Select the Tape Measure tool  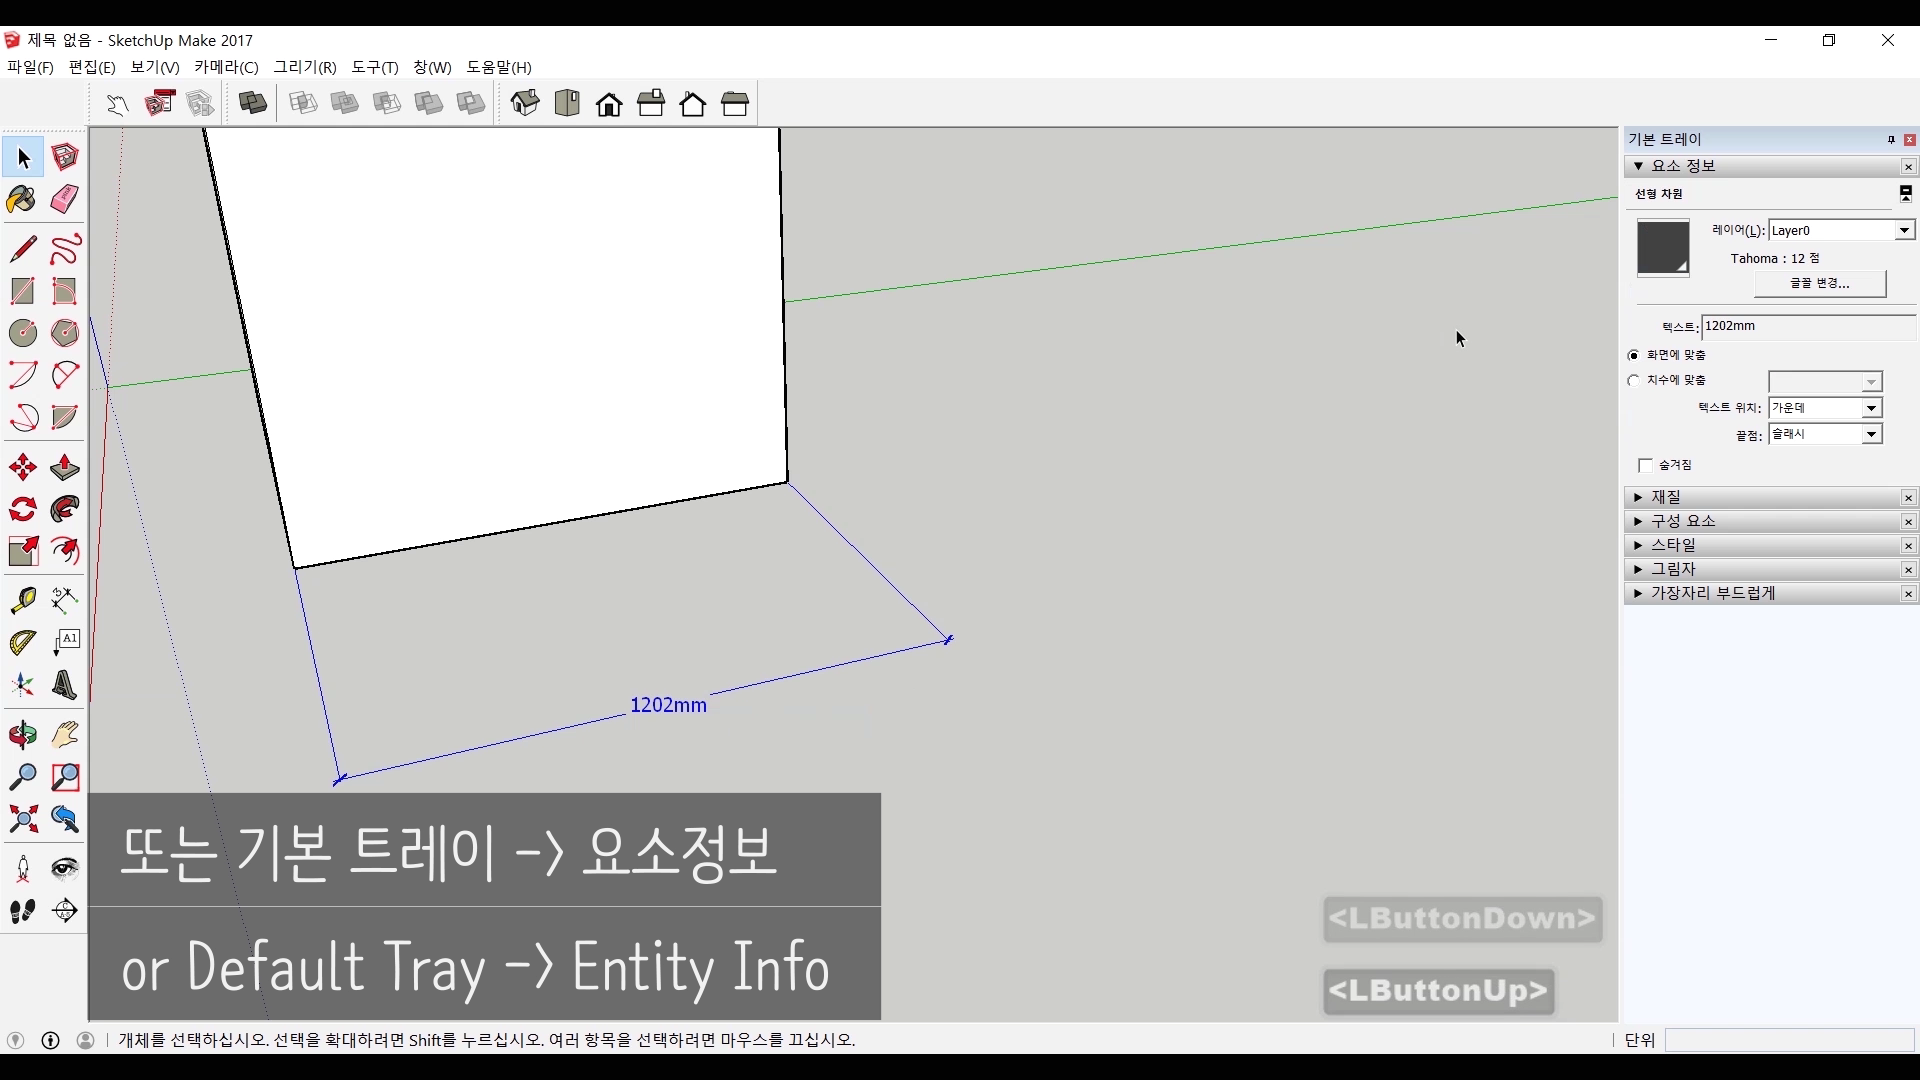click(x=22, y=599)
